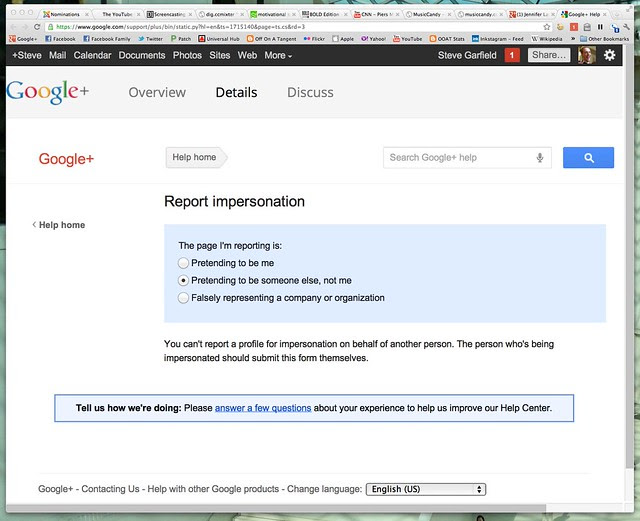Screen dimensions: 640x521
Task: Click the microphone voice search icon
Action: click(540, 158)
